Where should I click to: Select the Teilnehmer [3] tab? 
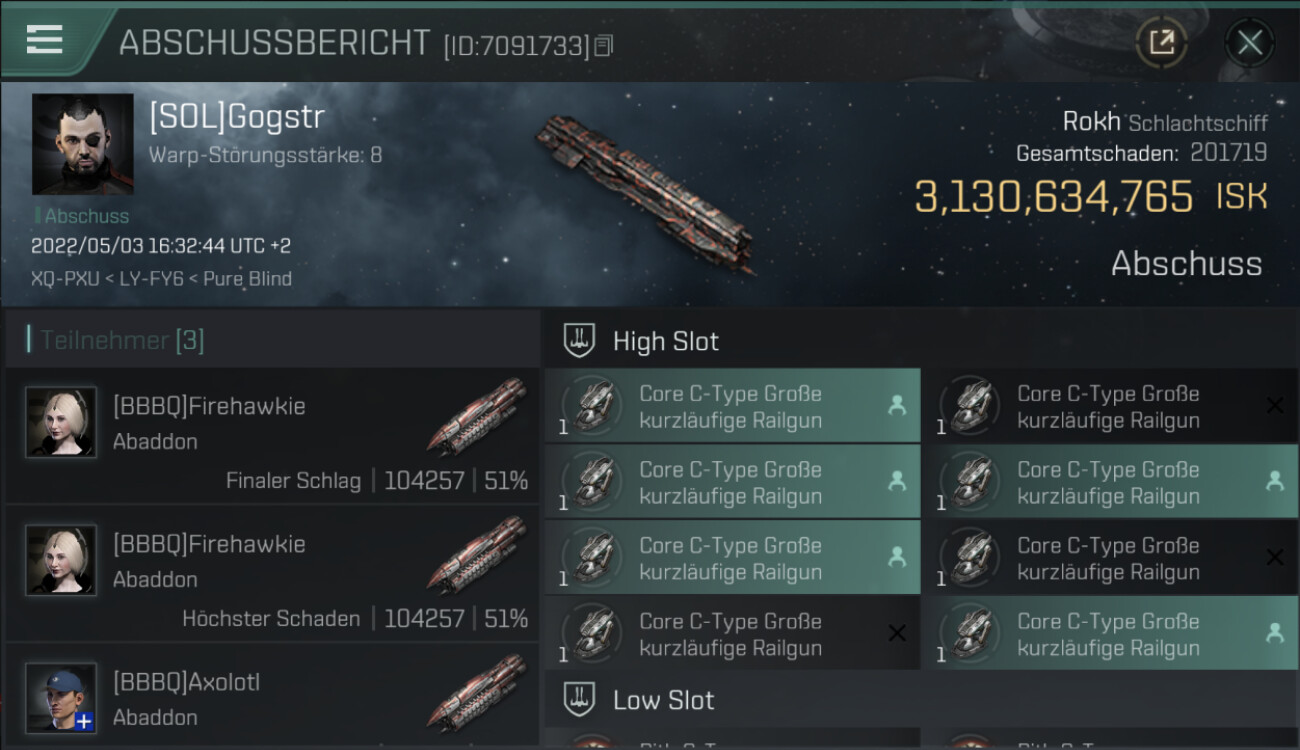pyautogui.click(x=122, y=340)
